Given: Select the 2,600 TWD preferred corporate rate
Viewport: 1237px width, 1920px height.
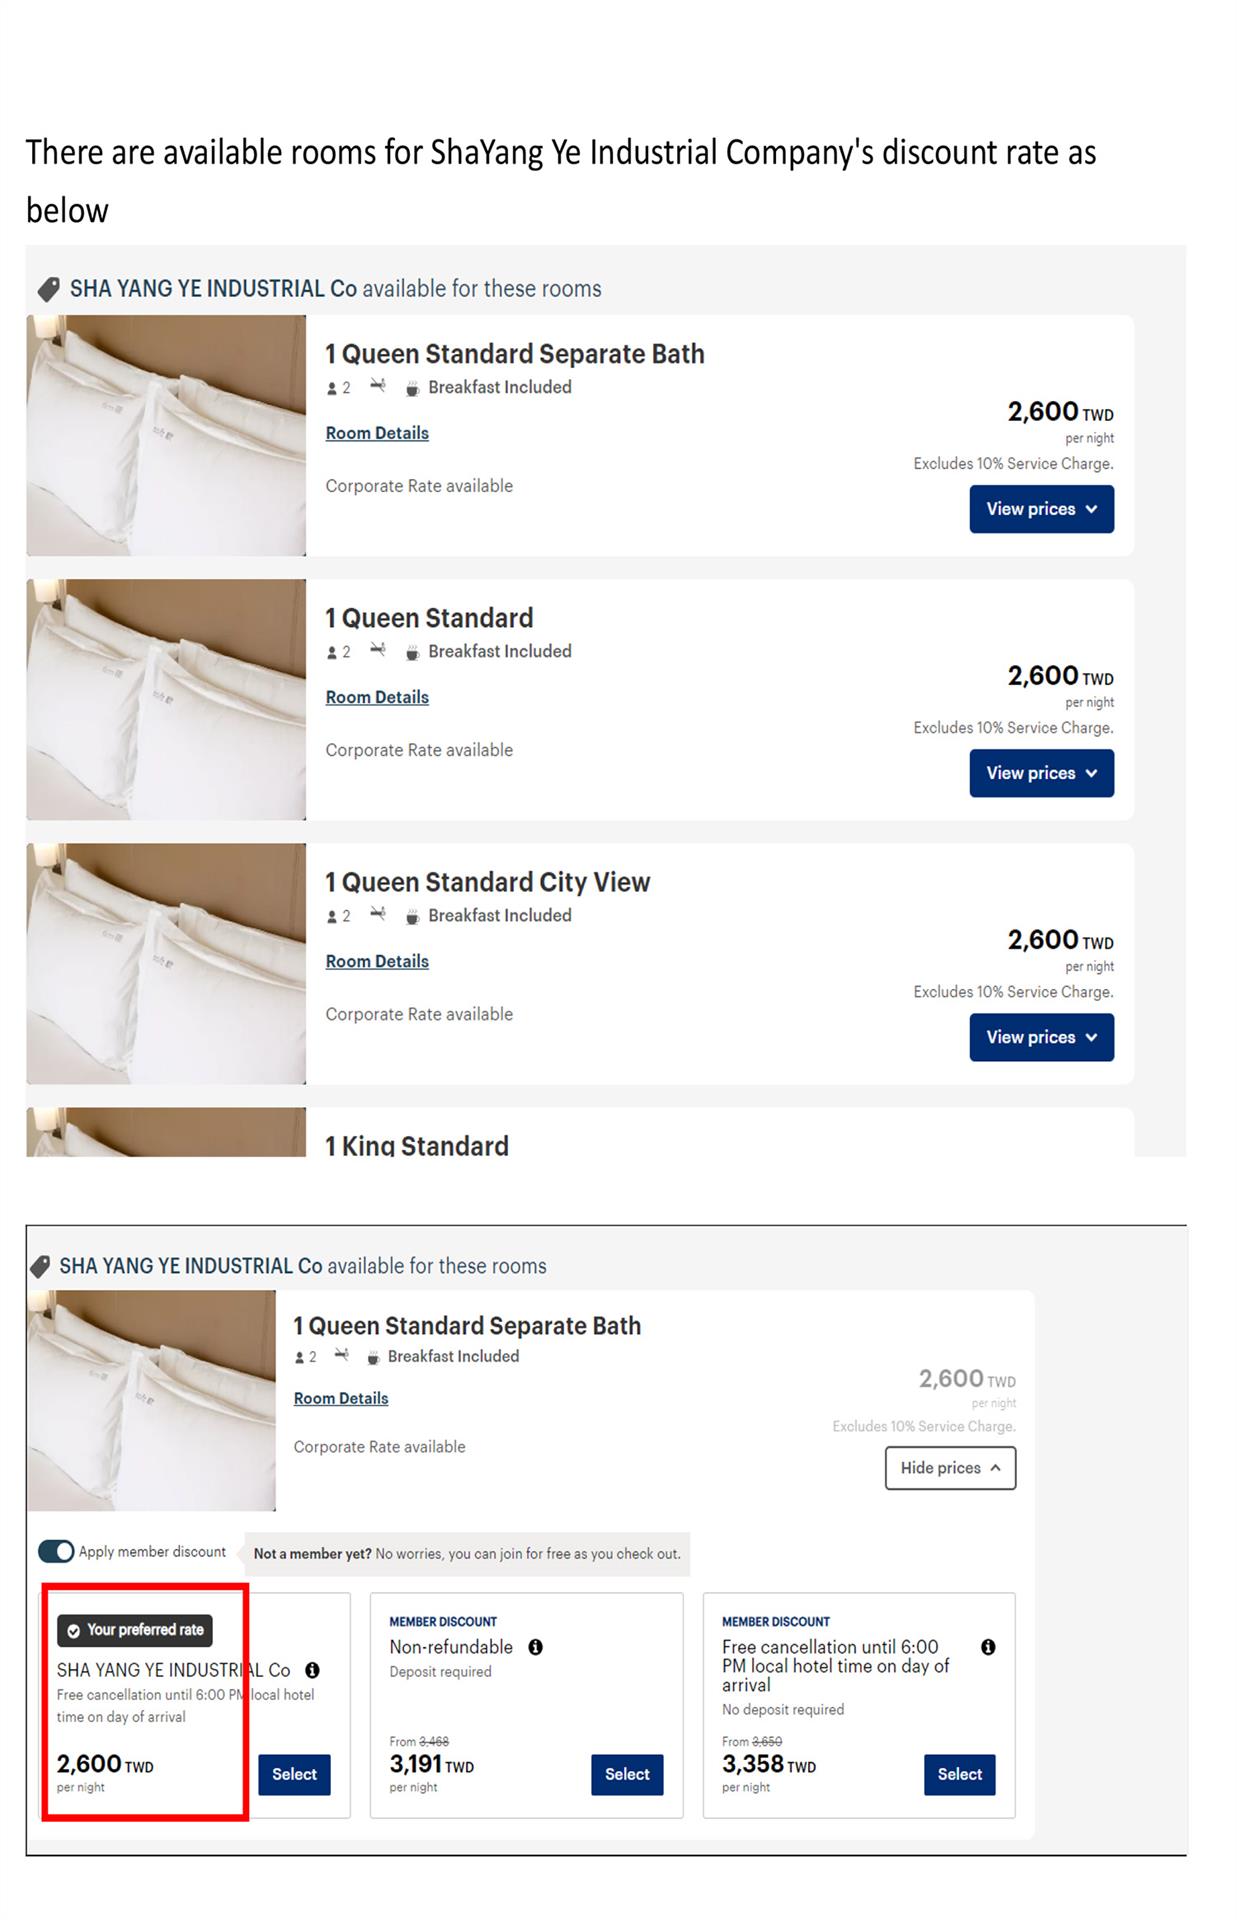Looking at the screenshot, I should [294, 1774].
